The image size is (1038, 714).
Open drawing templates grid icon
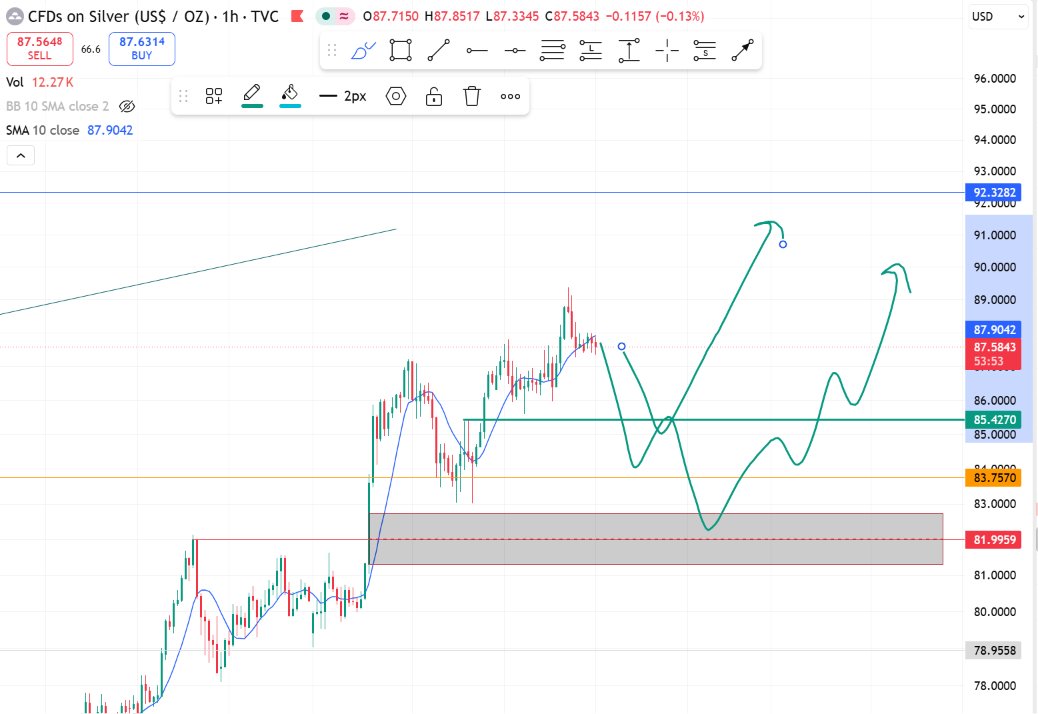point(214,97)
